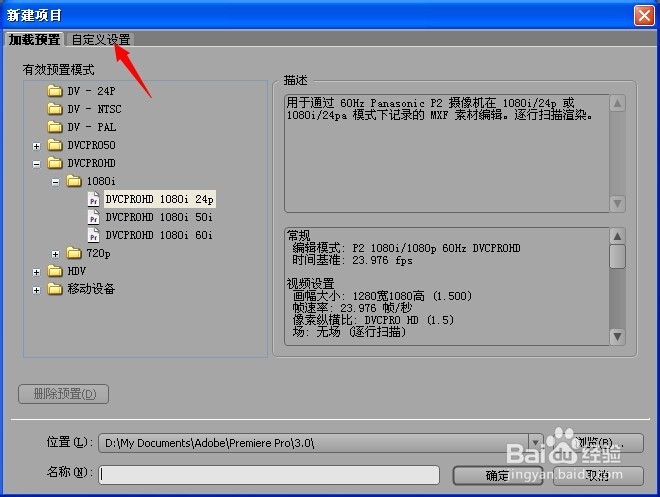Screen dimensions: 660x497
Task: Expand the 移动设备 tree node
Action: 37,290
